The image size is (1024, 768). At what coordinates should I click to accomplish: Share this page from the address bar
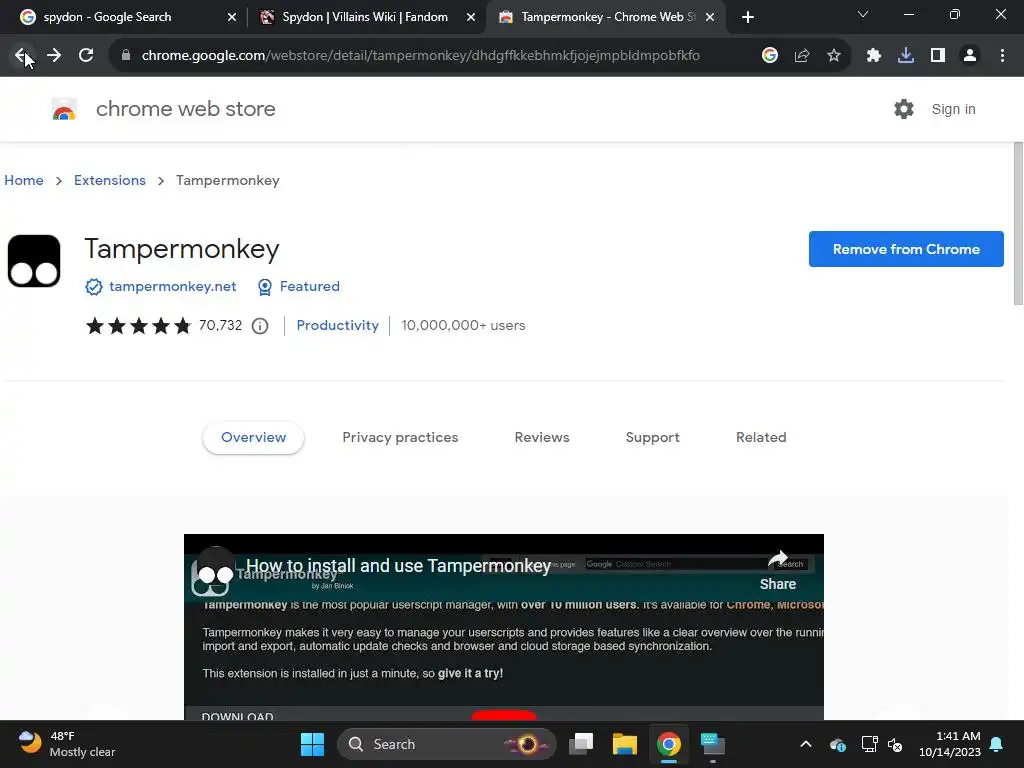802,56
